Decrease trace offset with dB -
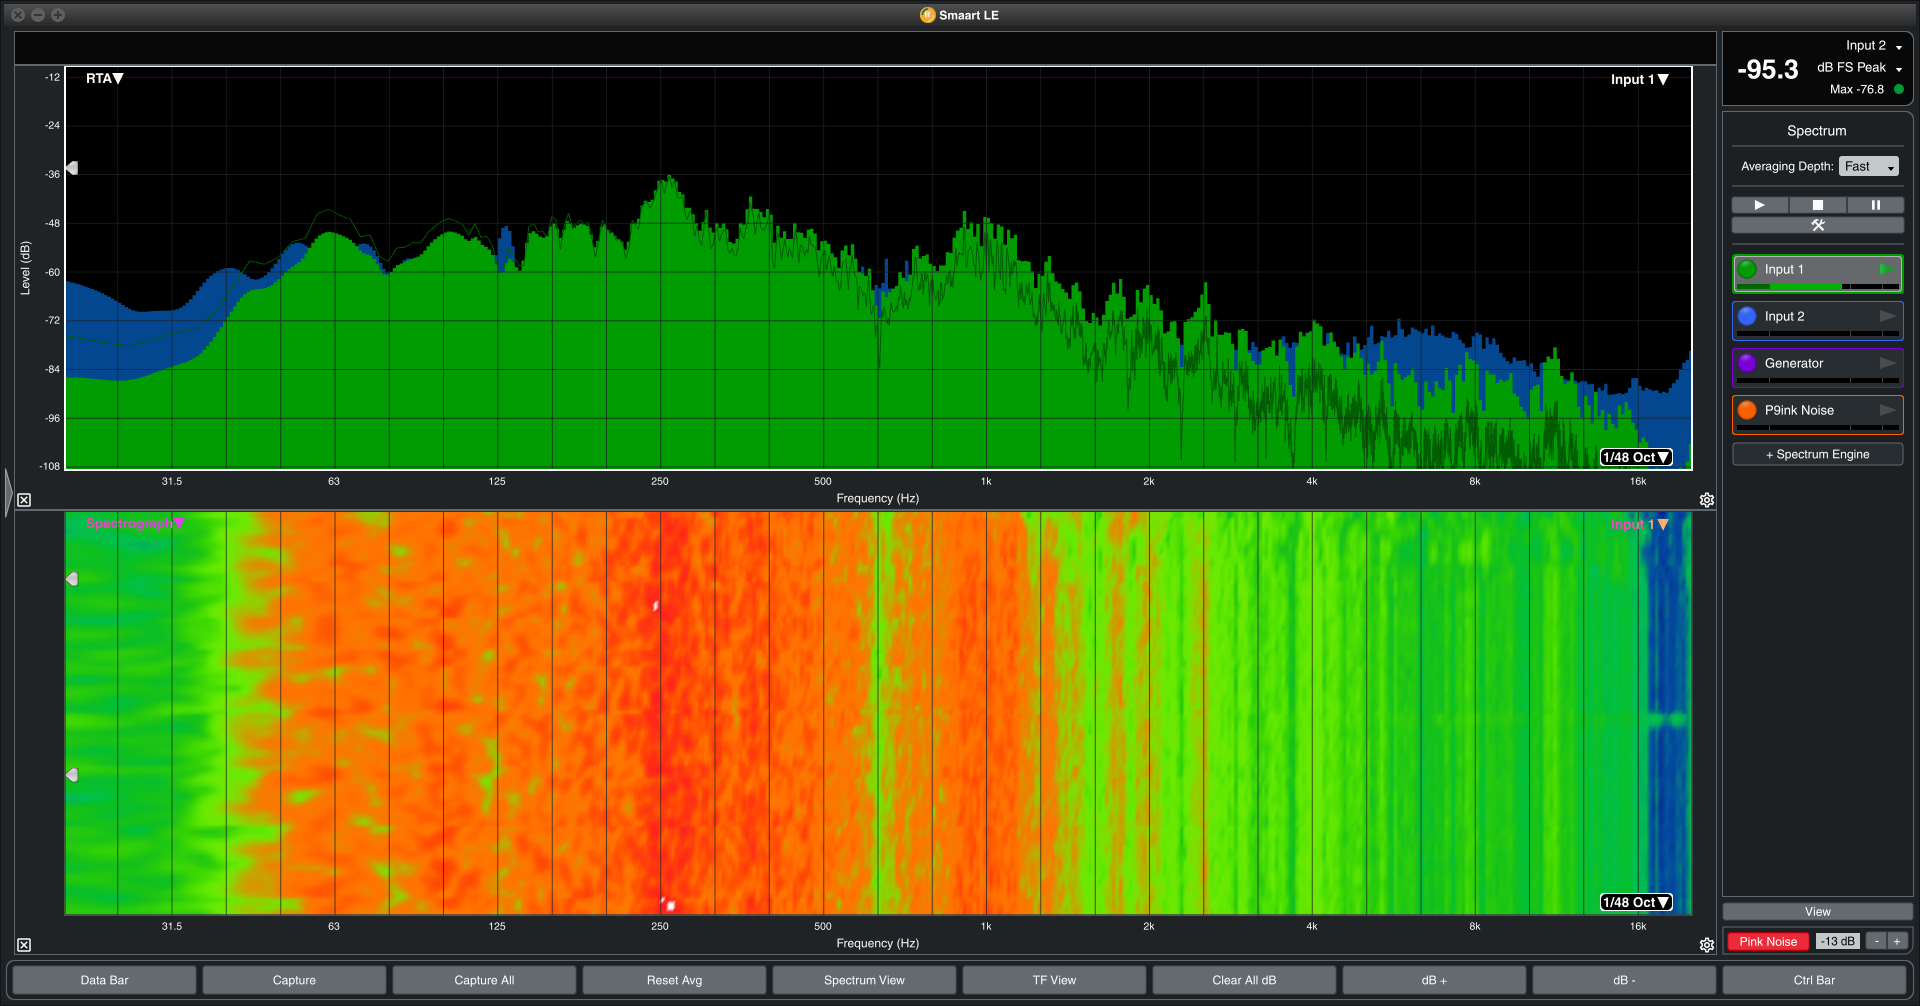1920x1006 pixels. point(1624,980)
